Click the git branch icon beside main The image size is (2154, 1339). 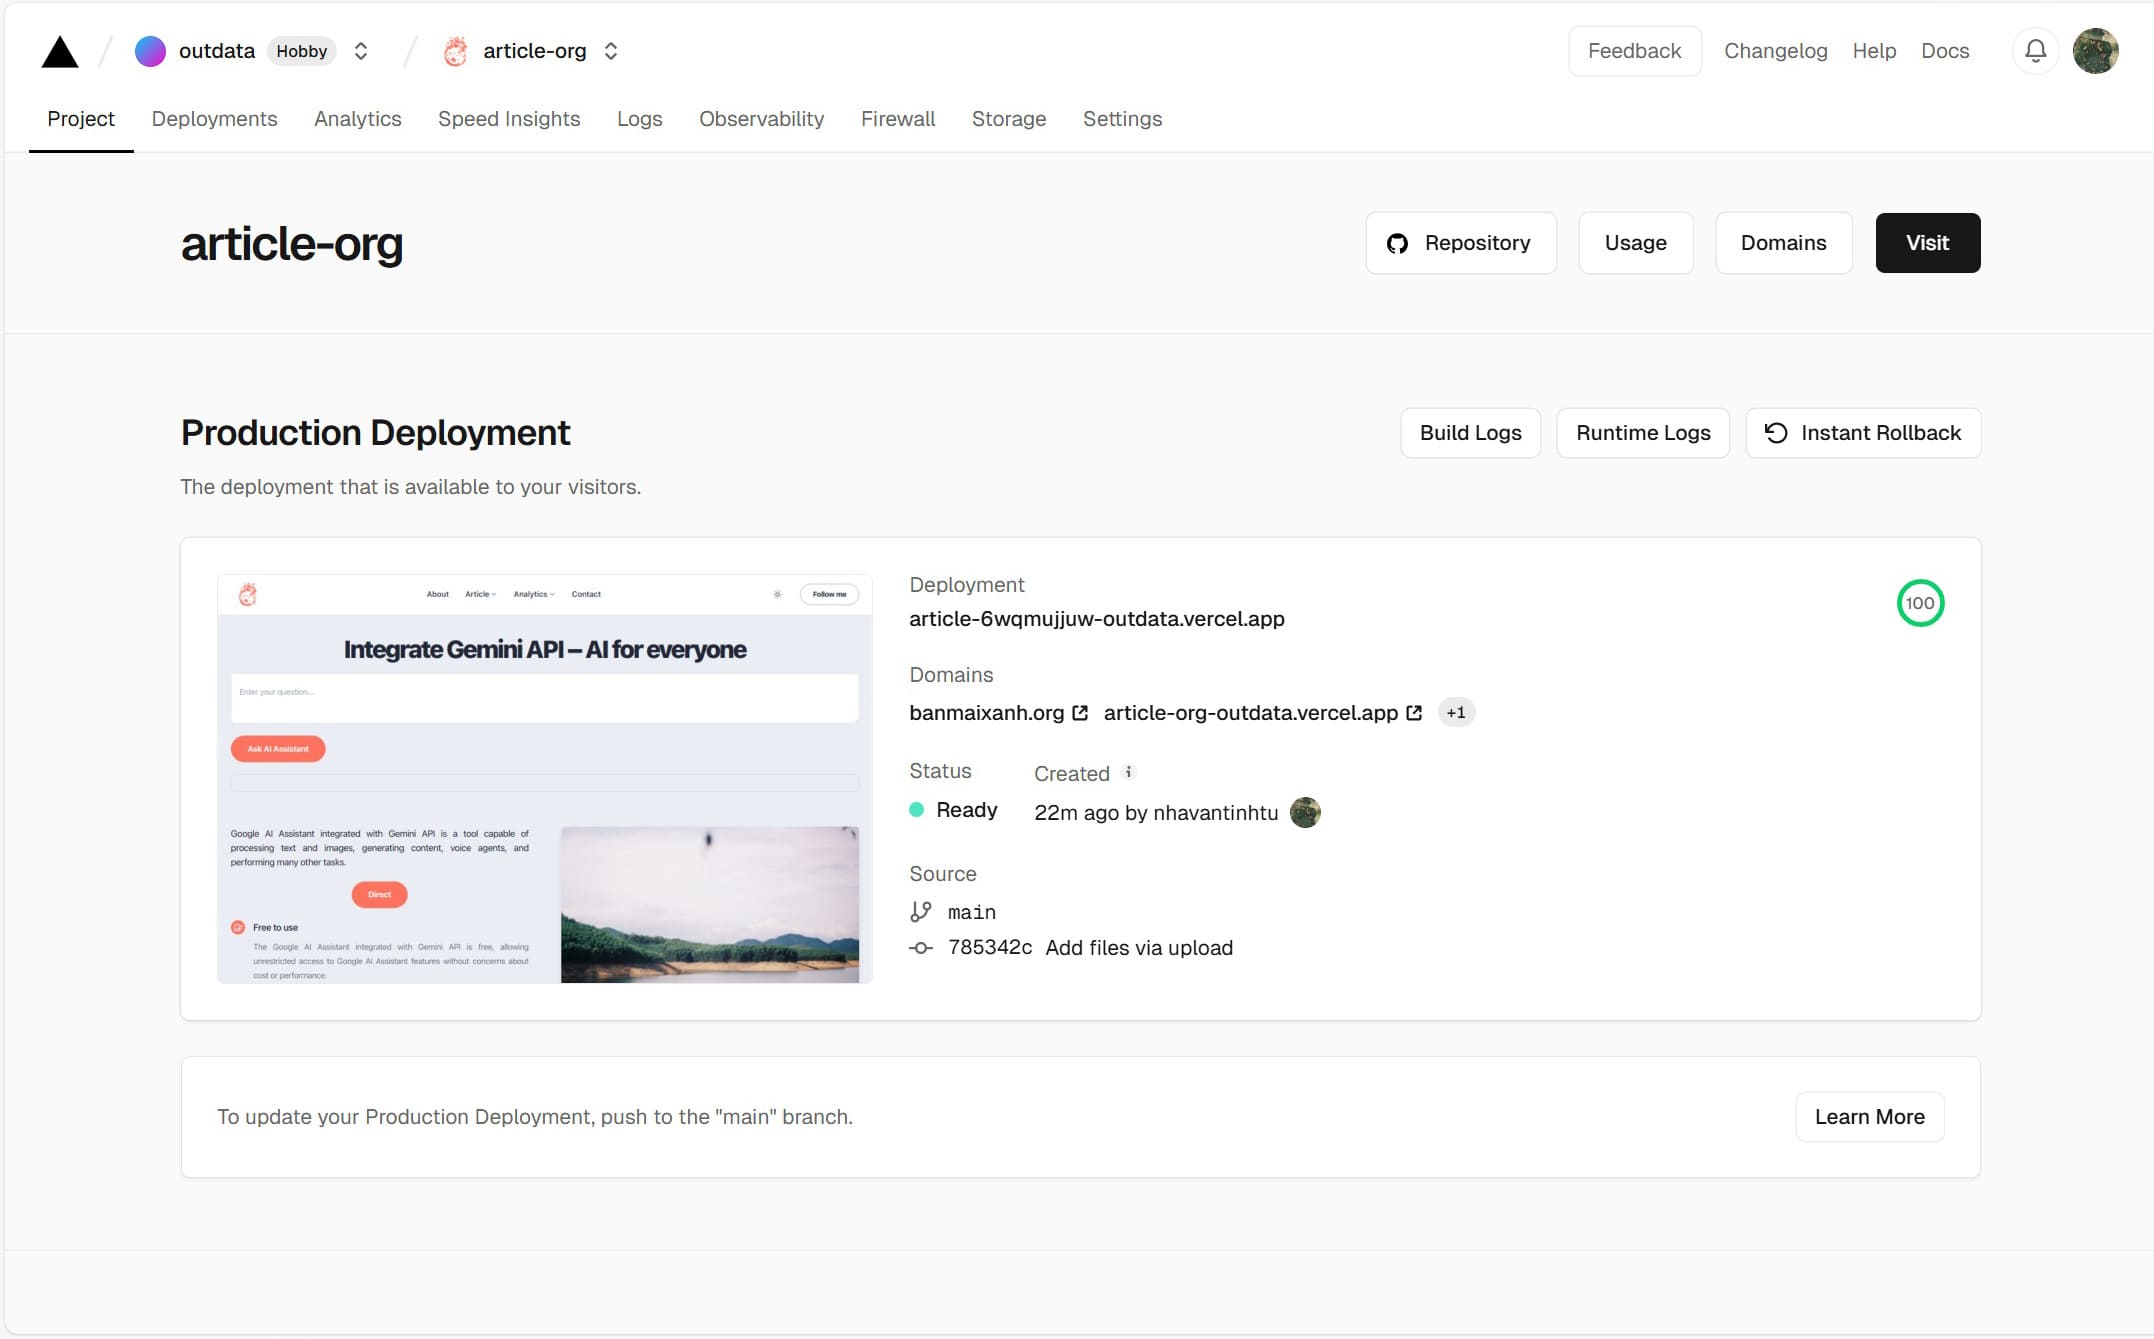click(921, 912)
